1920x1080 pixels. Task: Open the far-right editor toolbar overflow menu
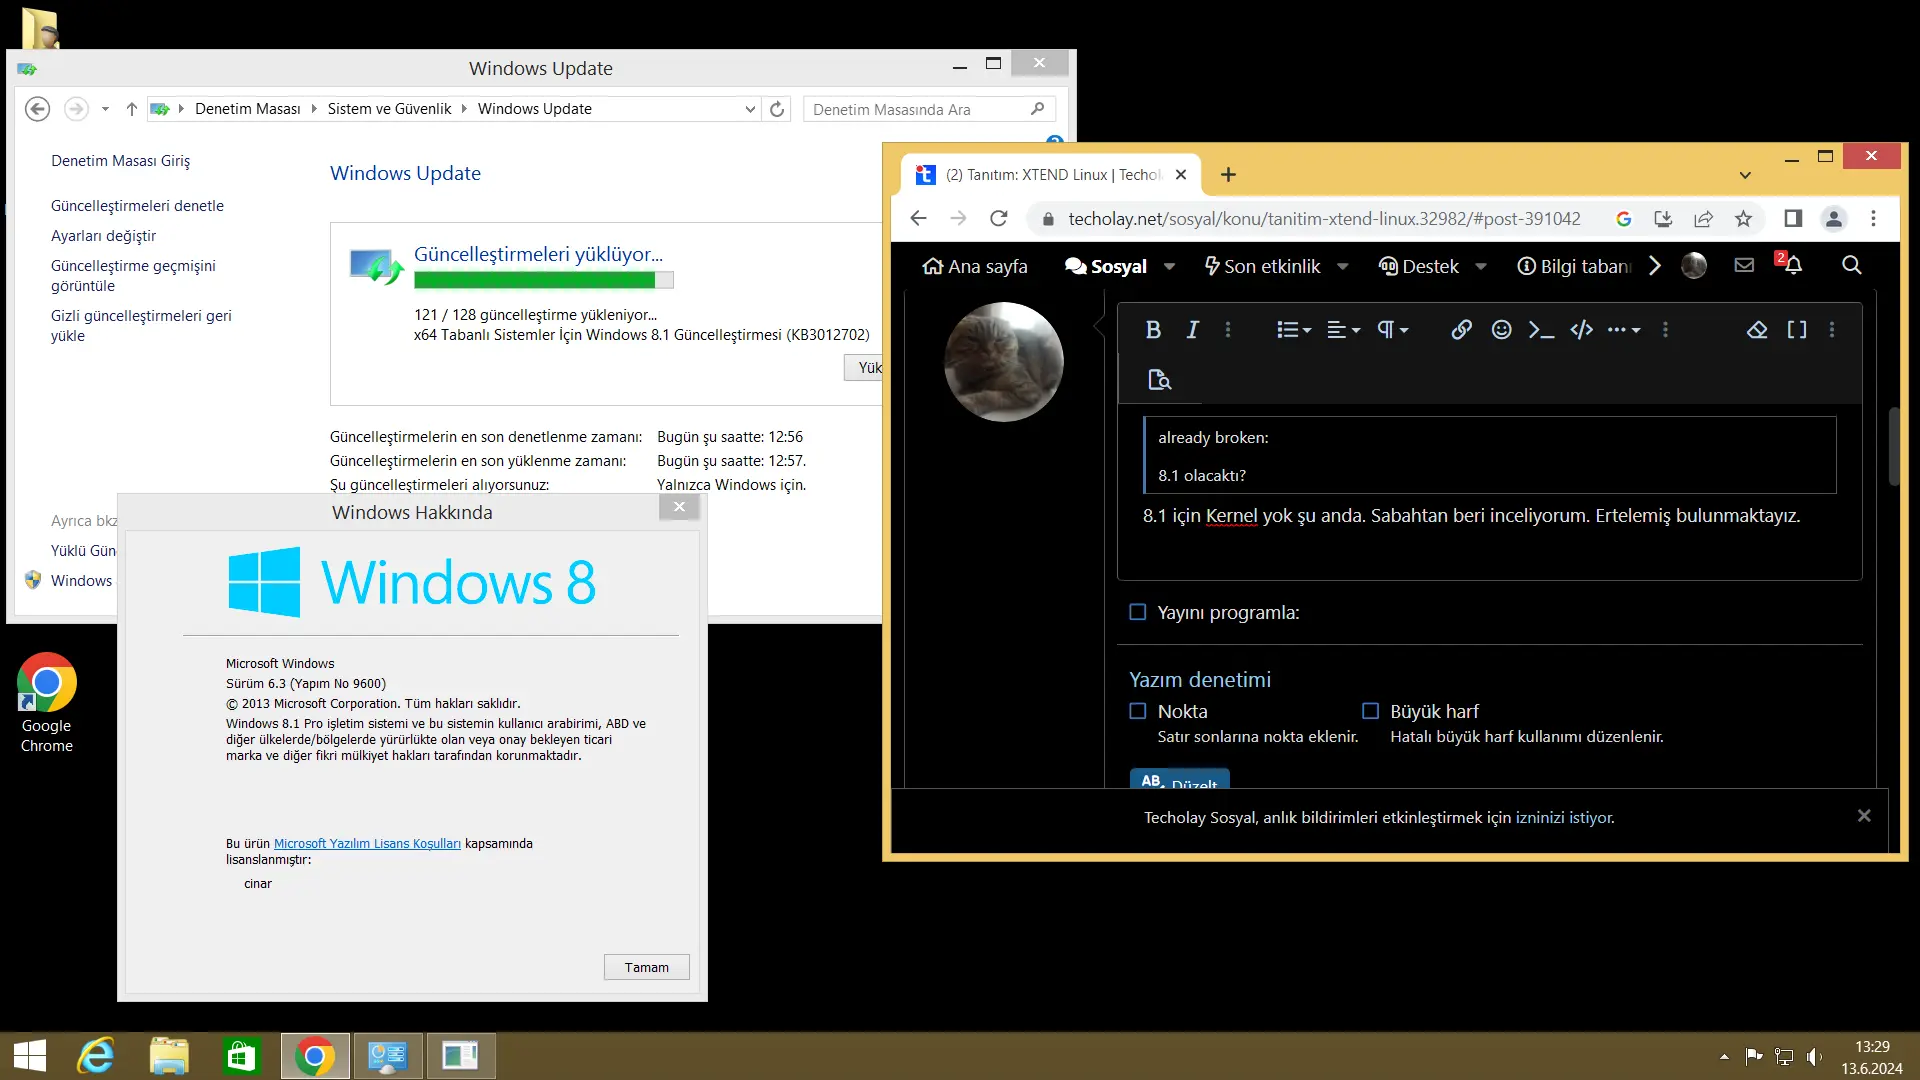click(1832, 330)
